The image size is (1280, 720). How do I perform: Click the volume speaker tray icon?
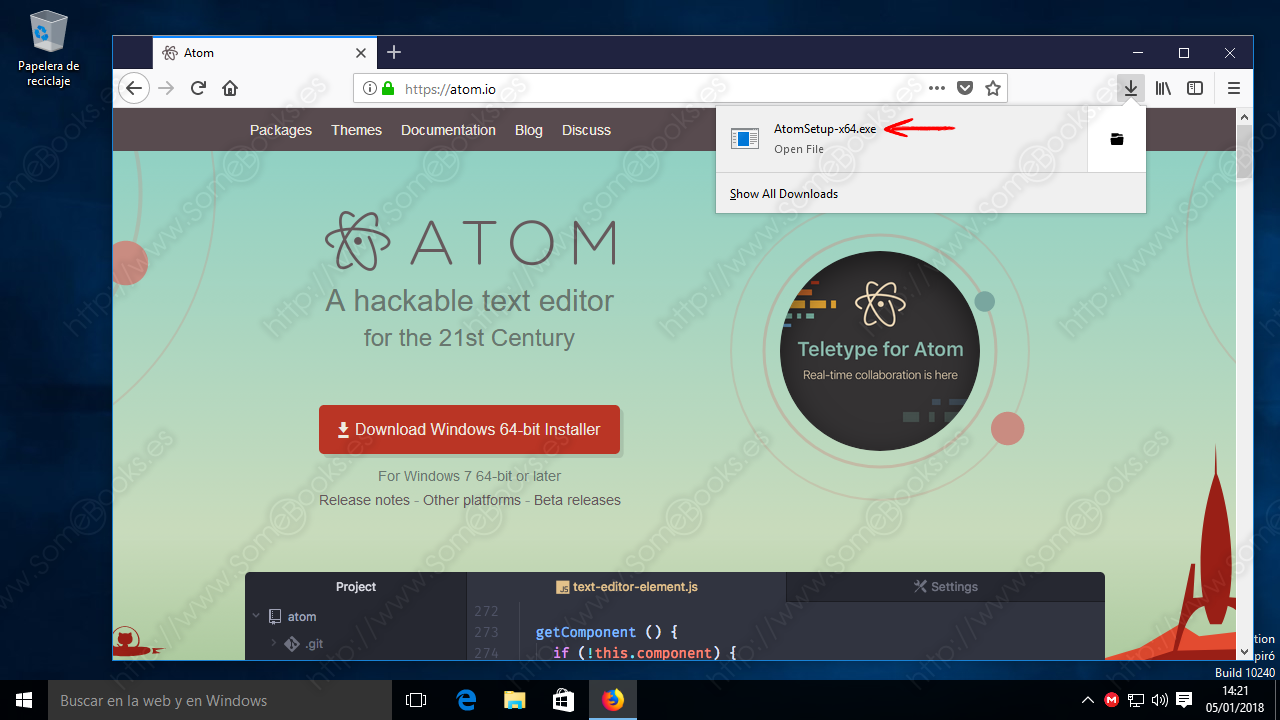click(x=1160, y=700)
